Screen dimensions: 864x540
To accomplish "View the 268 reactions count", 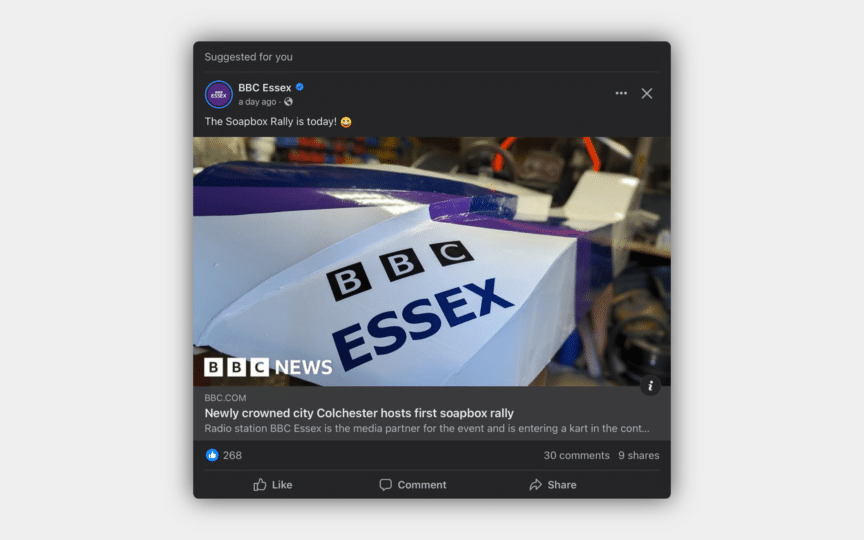I will [232, 456].
